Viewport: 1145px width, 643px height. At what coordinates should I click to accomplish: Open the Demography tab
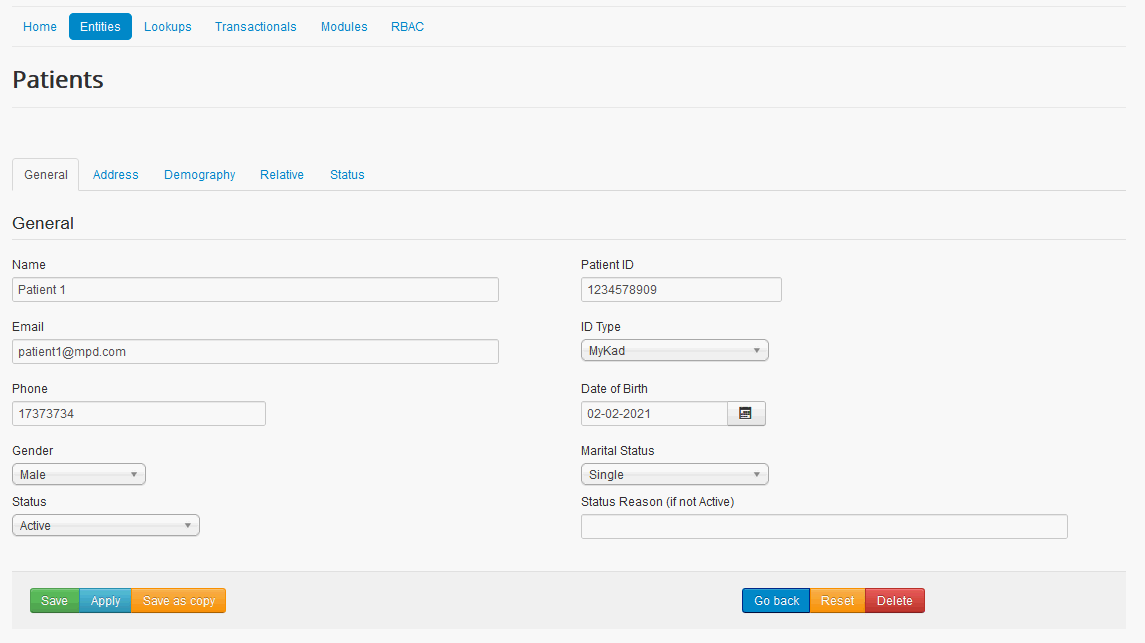point(200,175)
